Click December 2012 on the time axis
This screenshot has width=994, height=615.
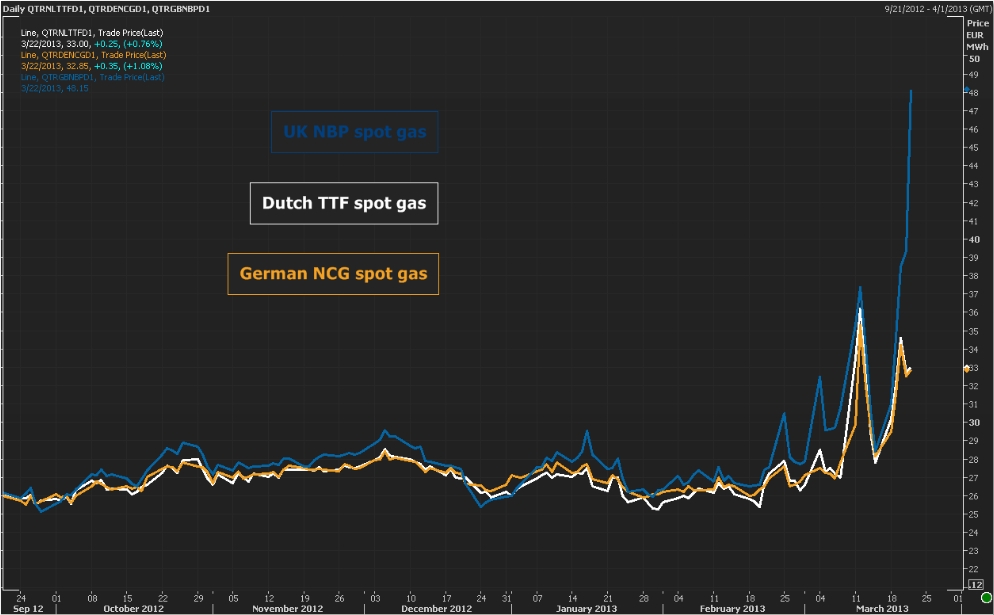pyautogui.click(x=436, y=608)
